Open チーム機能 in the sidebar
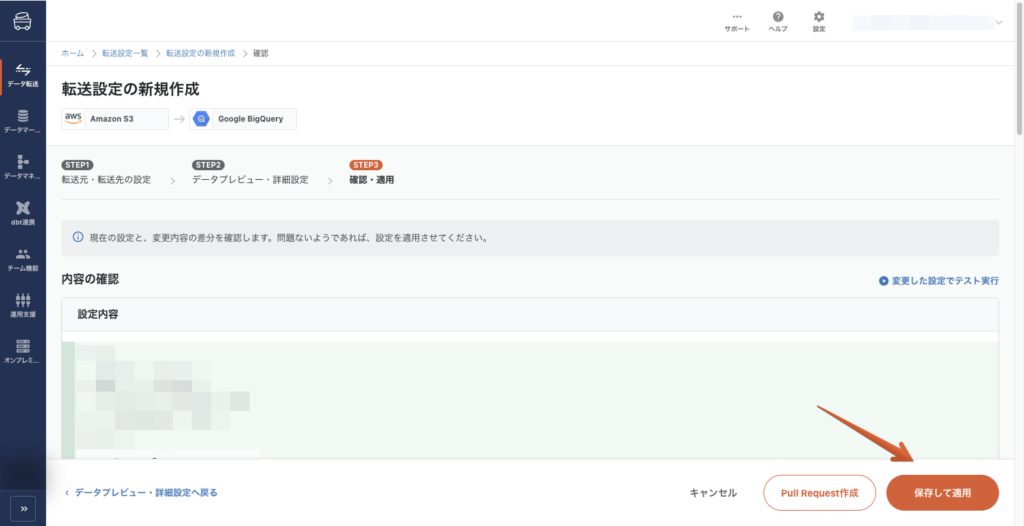Viewport: 1024px width, 526px height. [x=22, y=259]
